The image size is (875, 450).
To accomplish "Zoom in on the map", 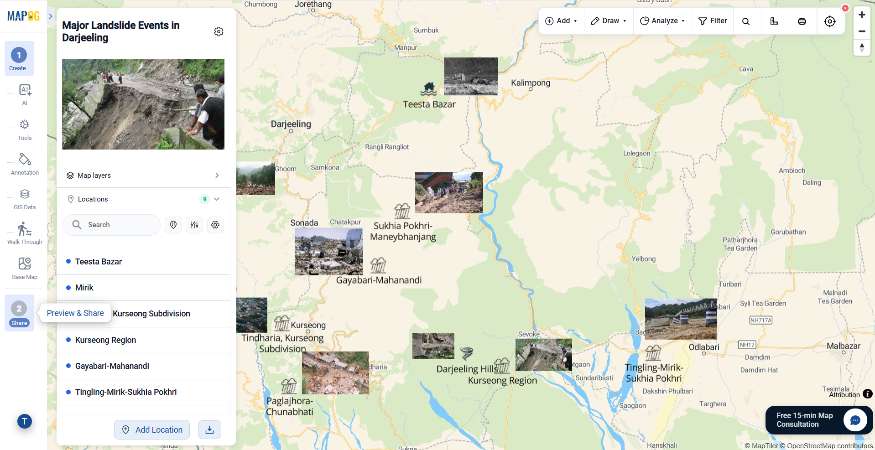I will pyautogui.click(x=862, y=15).
